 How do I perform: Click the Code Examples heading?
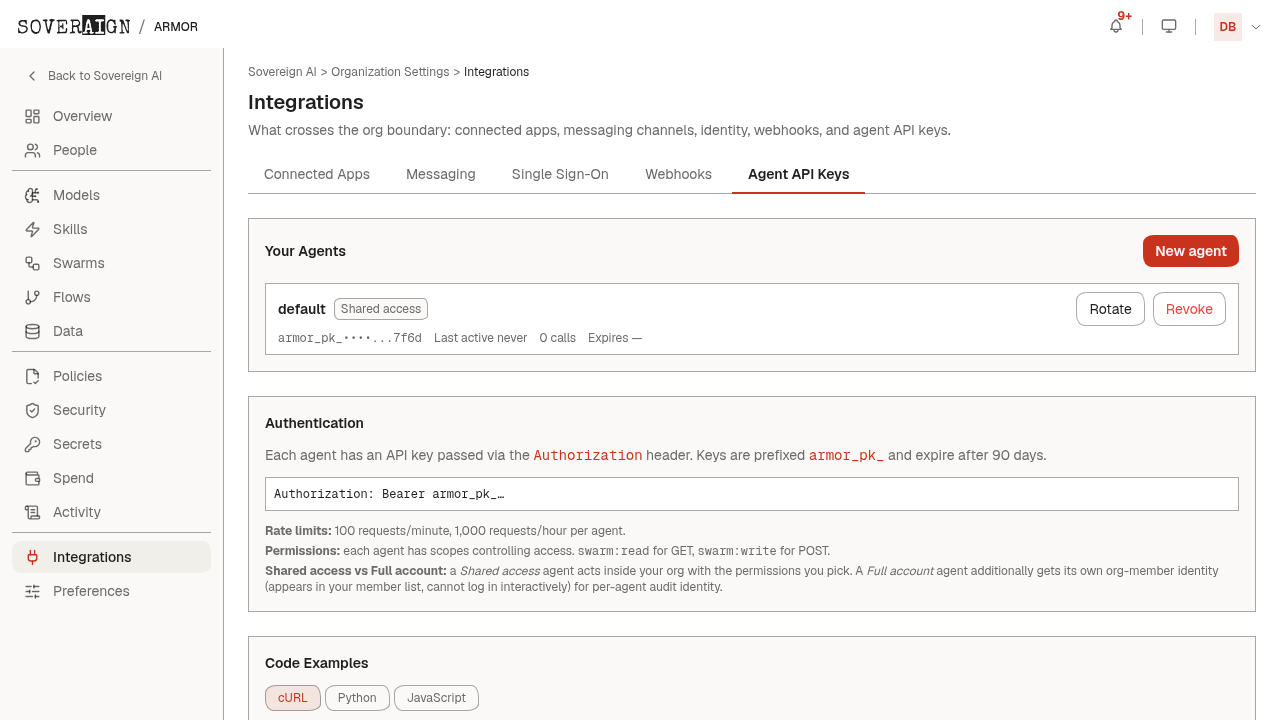tap(316, 663)
